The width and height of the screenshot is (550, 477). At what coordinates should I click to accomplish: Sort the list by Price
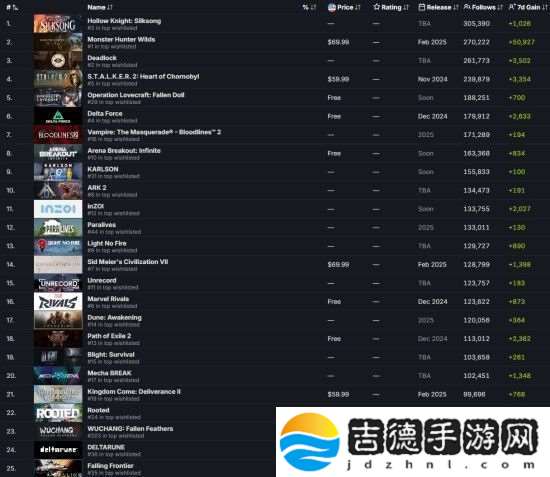pos(344,7)
